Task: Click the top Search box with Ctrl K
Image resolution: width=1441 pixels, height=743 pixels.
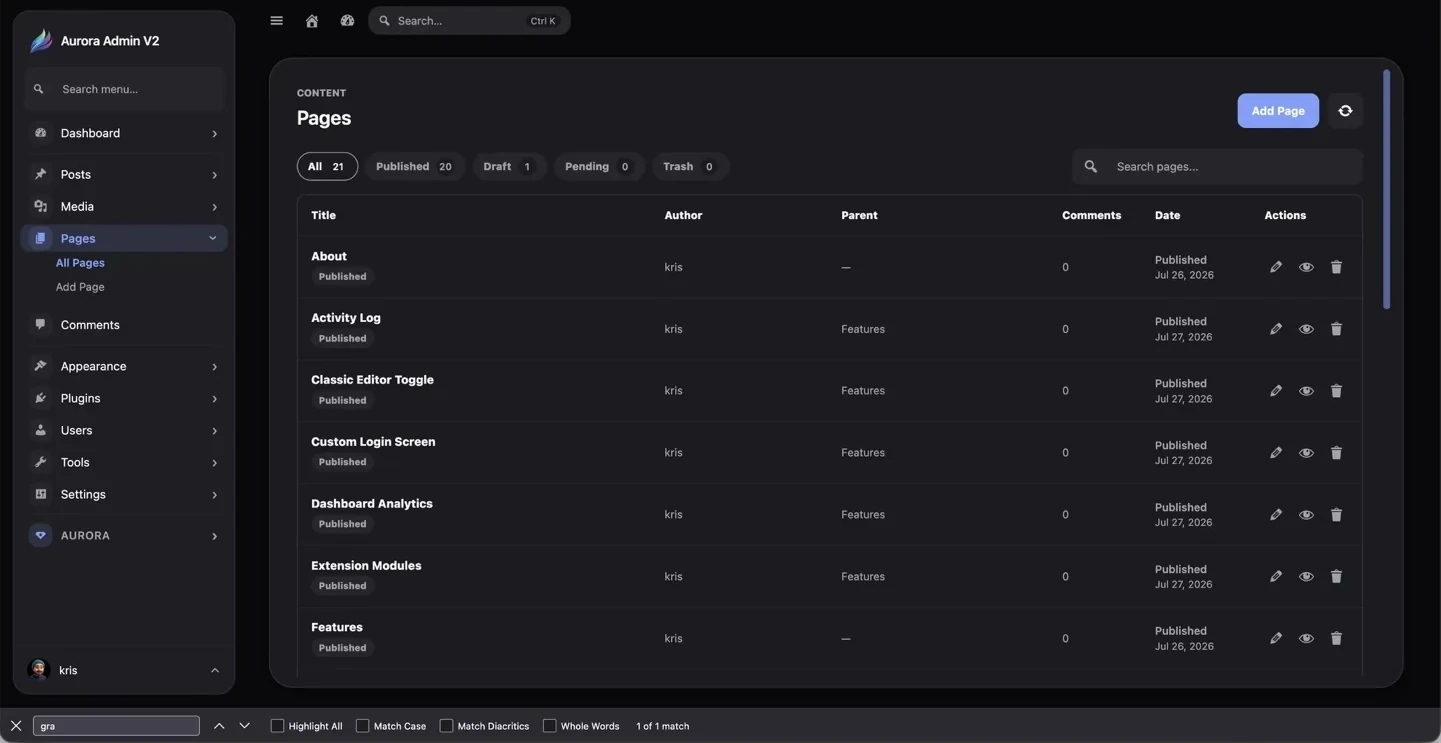Action: coord(469,20)
